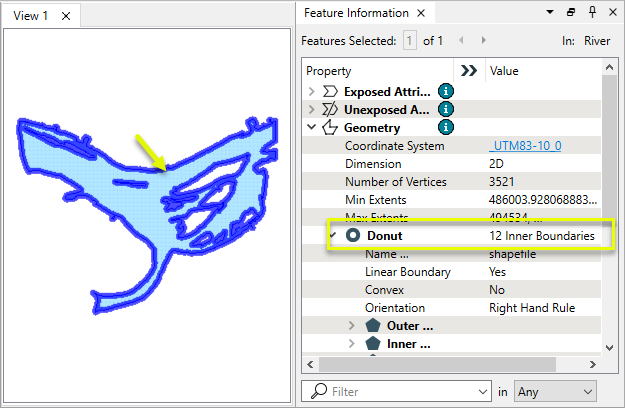This screenshot has width=625, height=408.
Task: Click the double-arrow icon in the table header
Action: coord(468,71)
